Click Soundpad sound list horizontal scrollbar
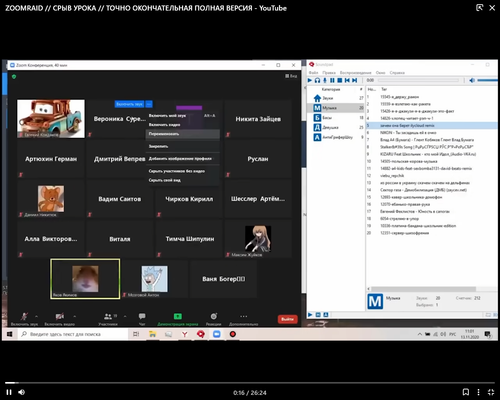 pos(423,289)
